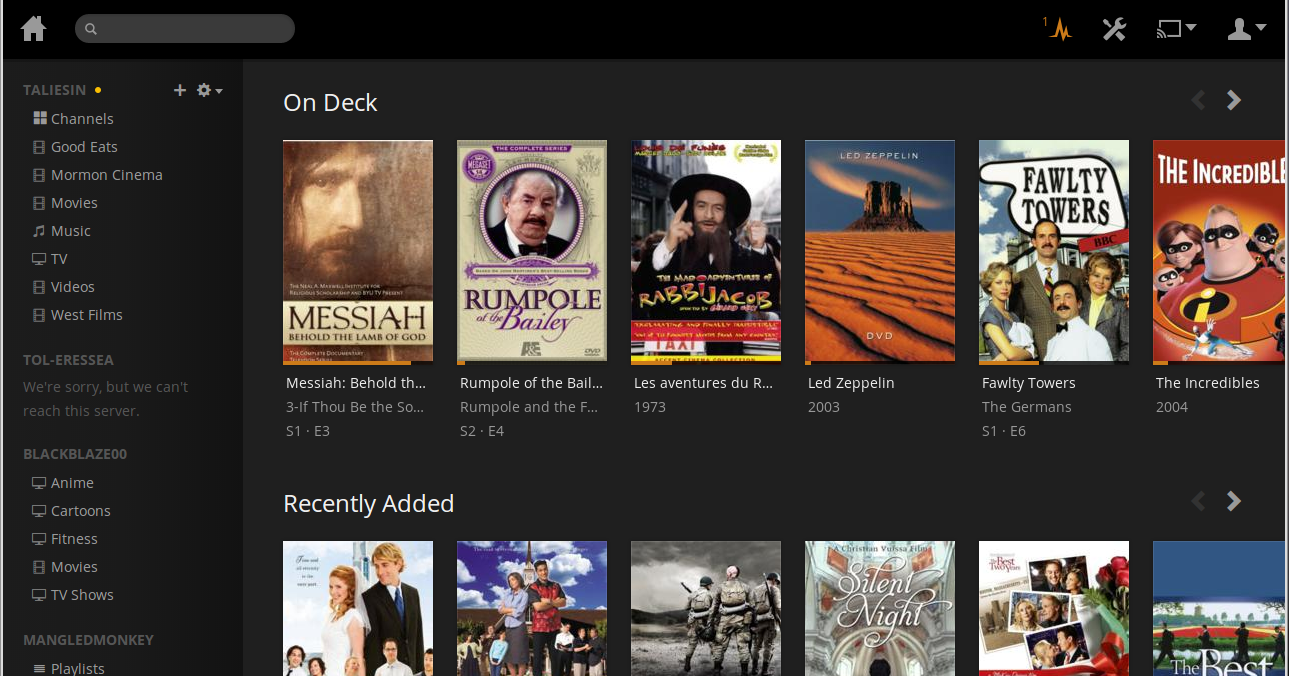This screenshot has height=676, width=1289.
Task: Select the TOL-ERESSEA server heading
Action: pos(68,359)
